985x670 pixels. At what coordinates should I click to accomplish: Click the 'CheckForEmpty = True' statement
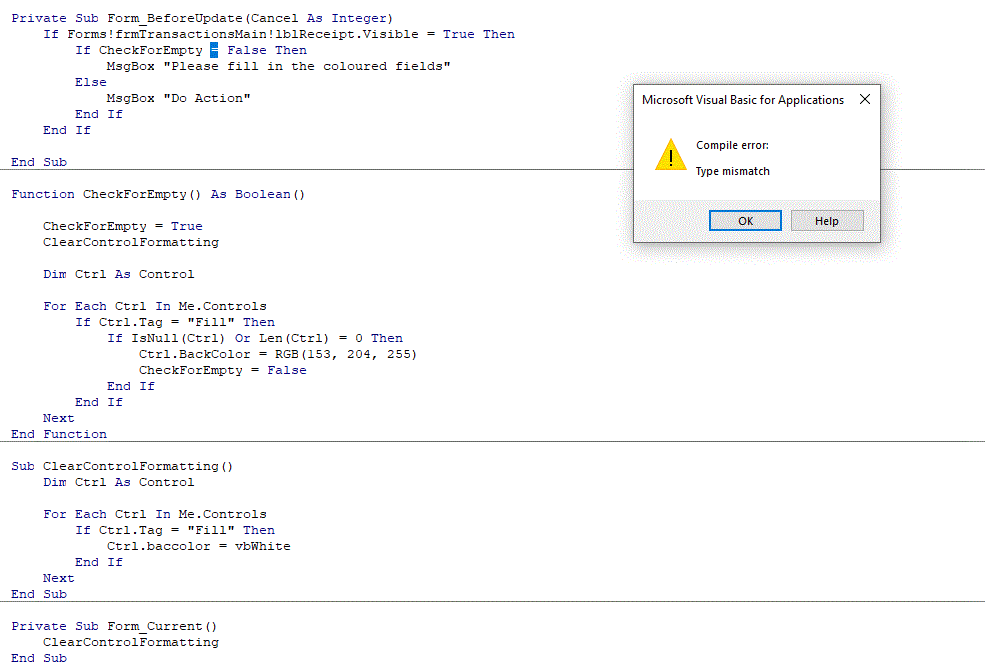pos(122,226)
